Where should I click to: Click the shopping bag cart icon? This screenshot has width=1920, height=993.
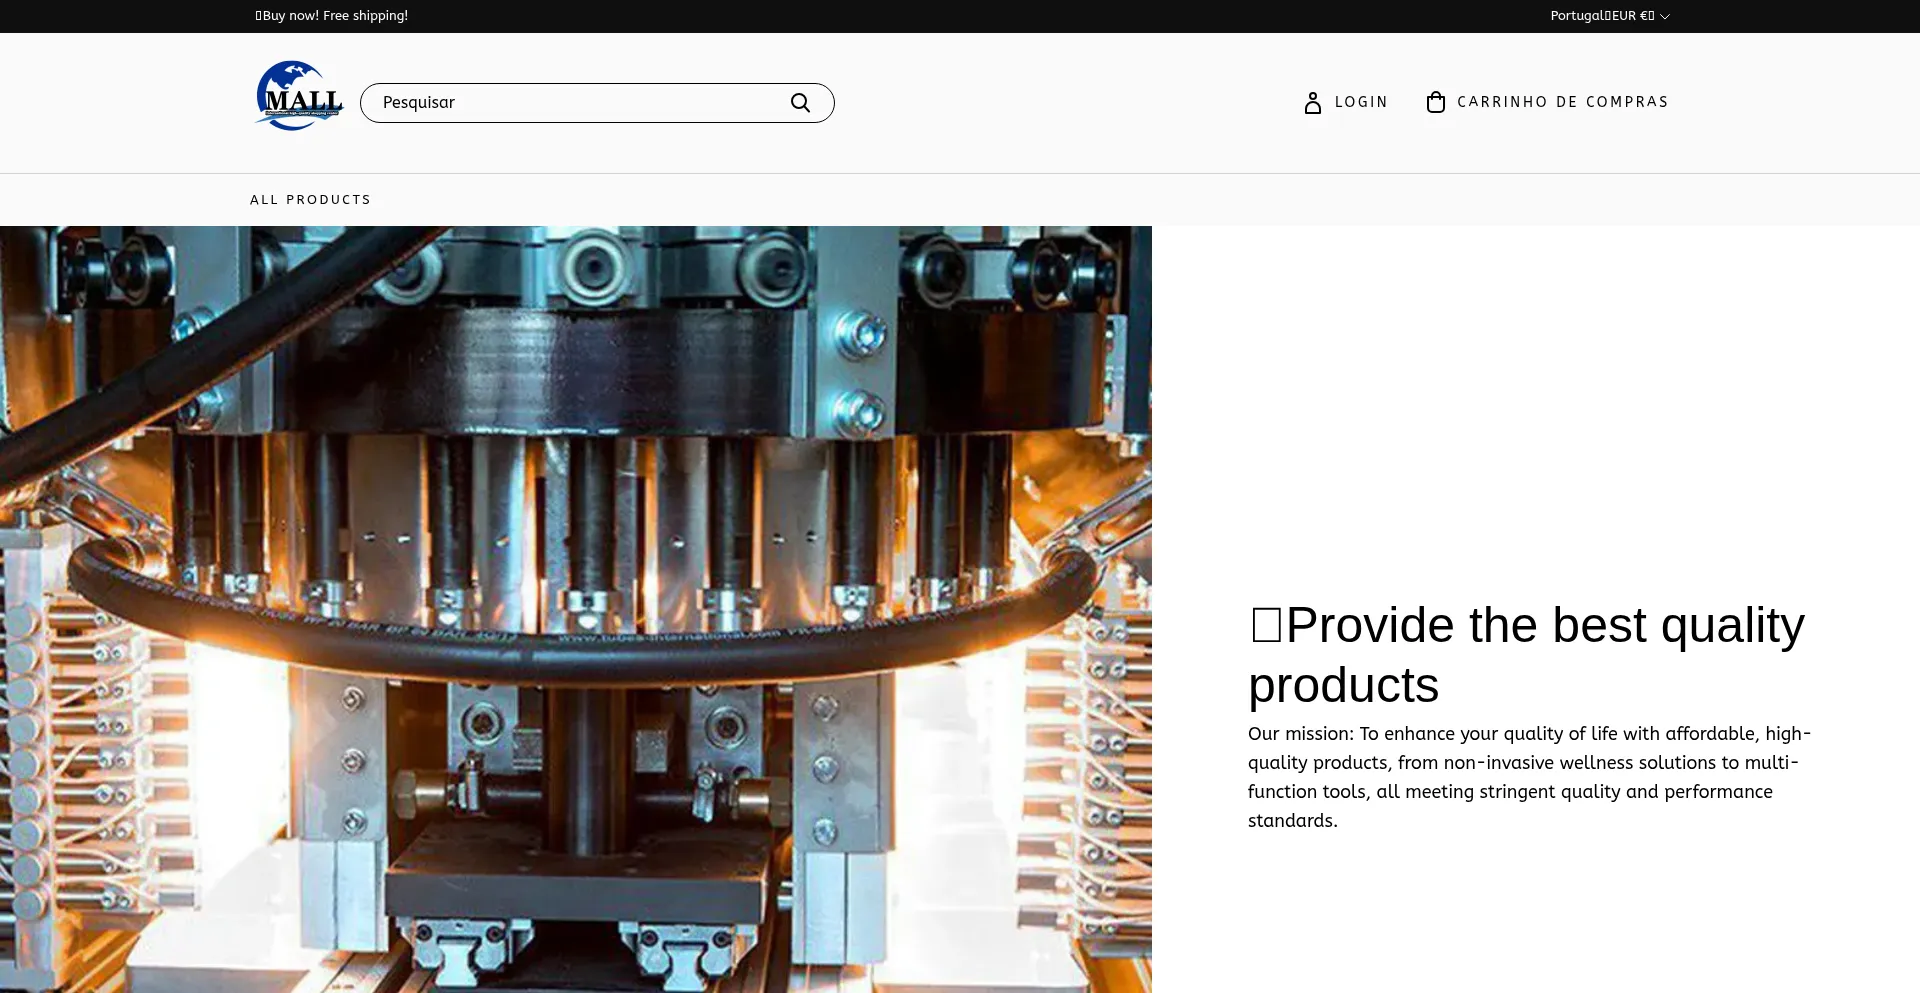pos(1435,102)
